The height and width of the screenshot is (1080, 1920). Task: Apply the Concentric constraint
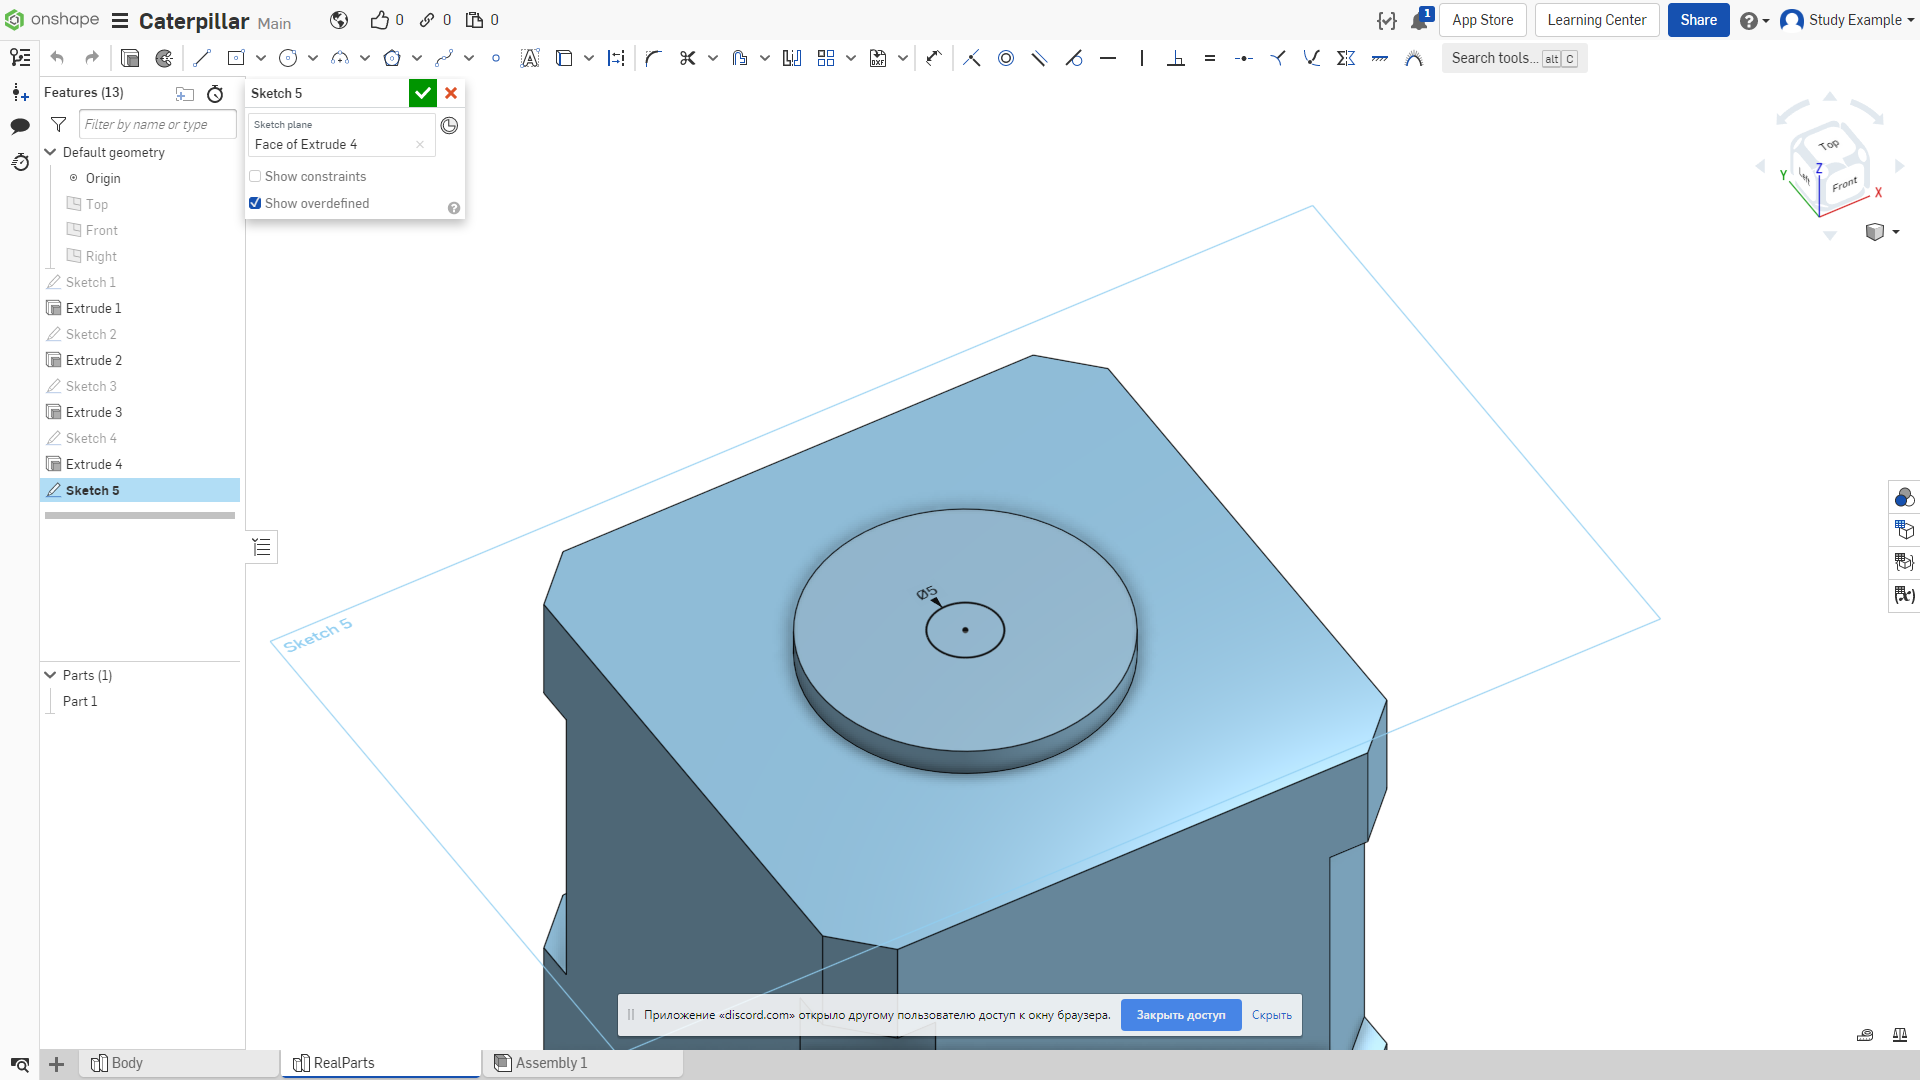pos(1006,58)
